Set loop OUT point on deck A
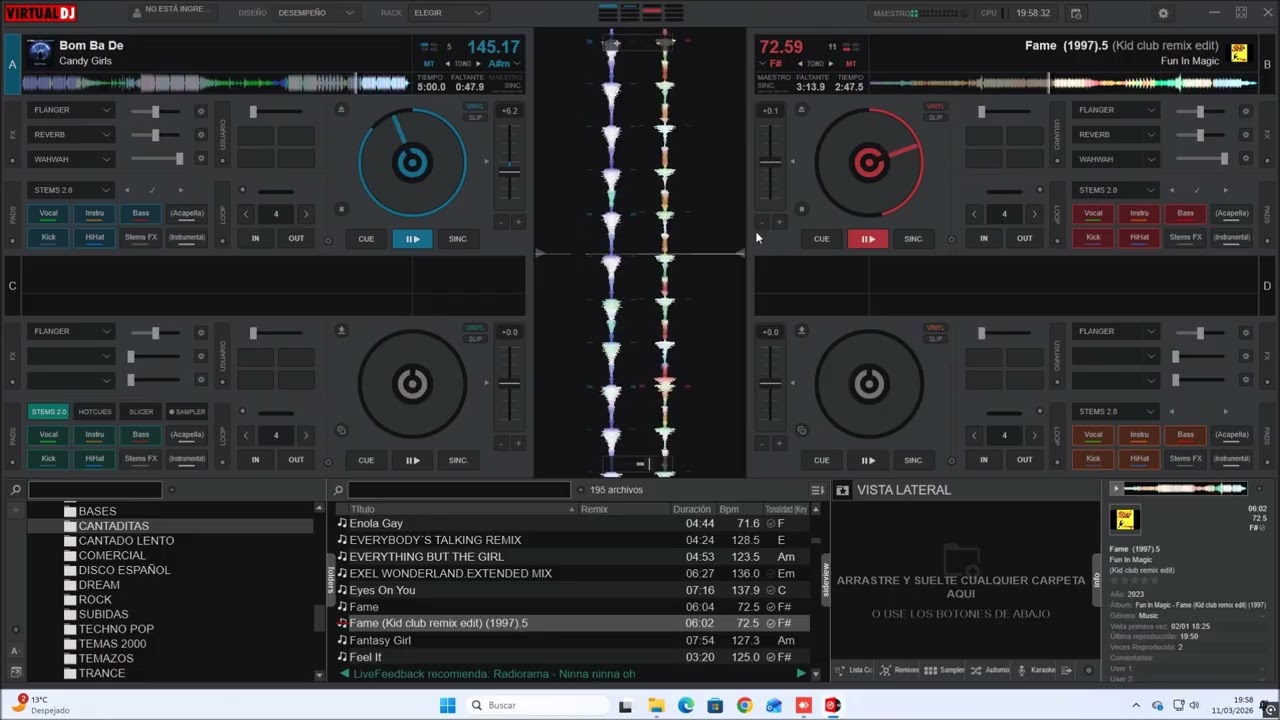This screenshot has width=1280, height=720. [296, 239]
